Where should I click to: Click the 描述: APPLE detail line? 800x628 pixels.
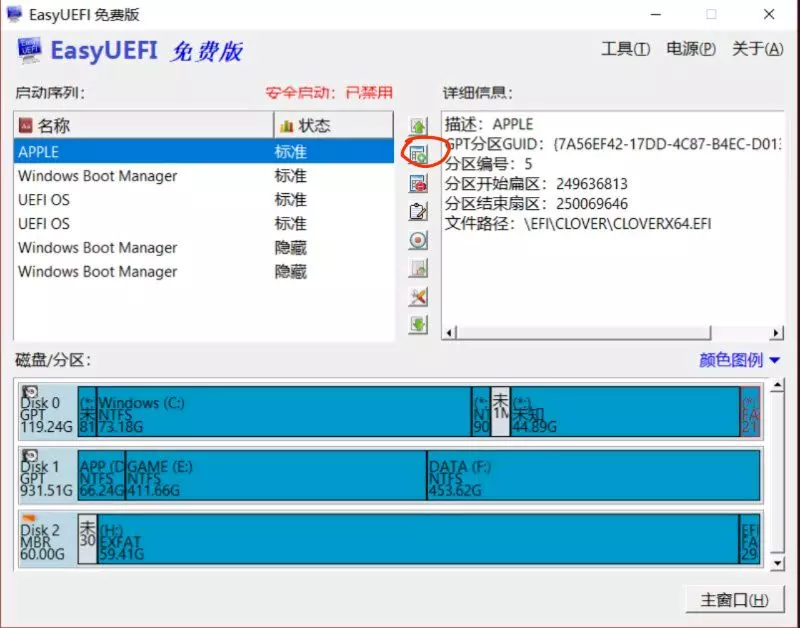click(489, 124)
